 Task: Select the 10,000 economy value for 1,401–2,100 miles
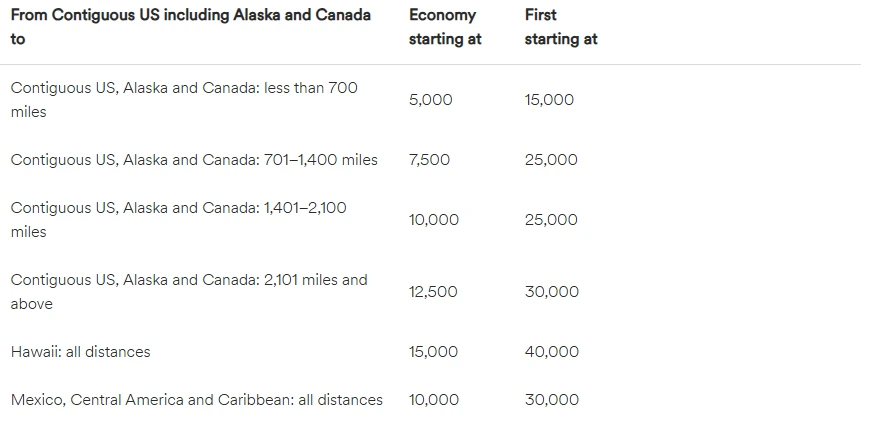click(x=434, y=219)
